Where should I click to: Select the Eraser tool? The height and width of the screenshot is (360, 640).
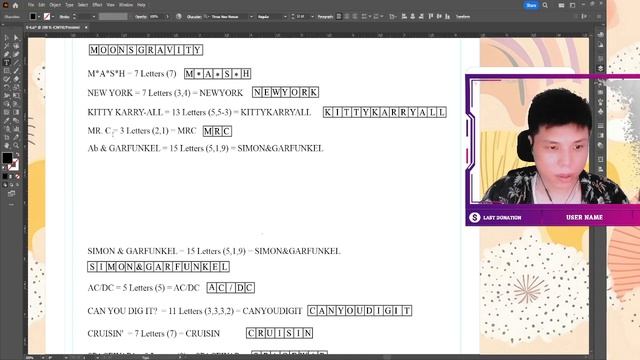tap(16, 79)
